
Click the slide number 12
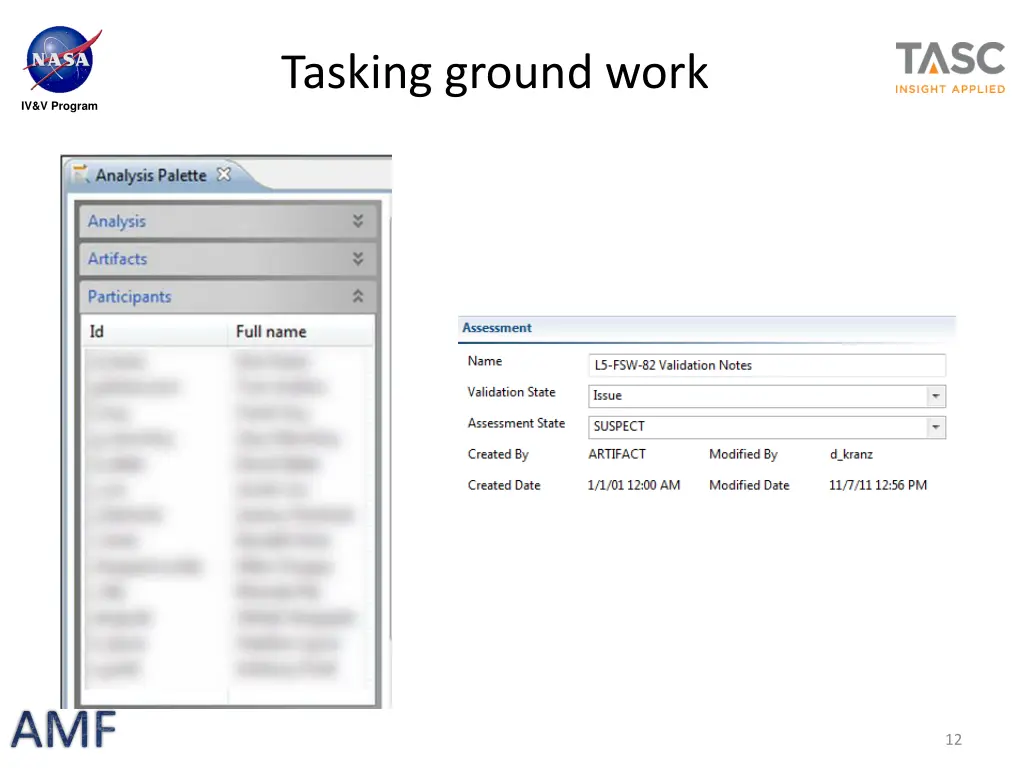coord(953,739)
